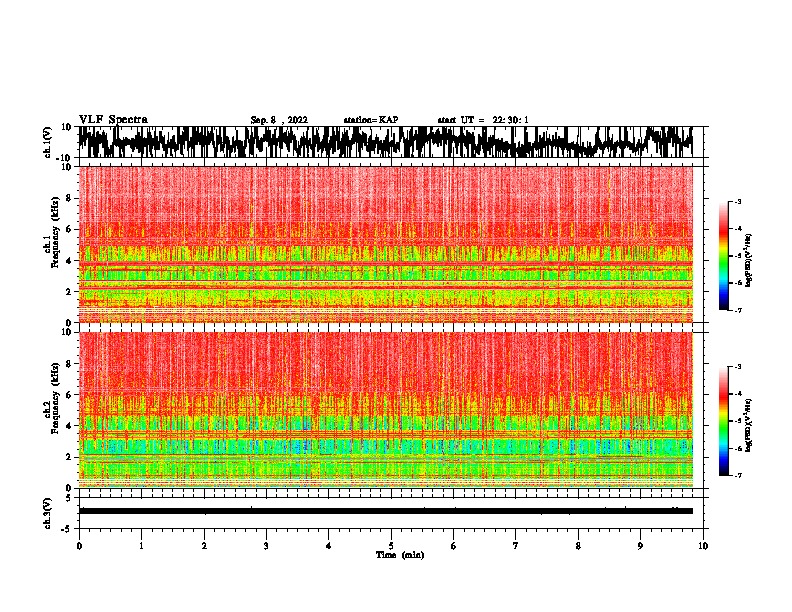The width and height of the screenshot is (792, 612).
Task: Click the "3" tick on time axis
Action: [x=266, y=546]
